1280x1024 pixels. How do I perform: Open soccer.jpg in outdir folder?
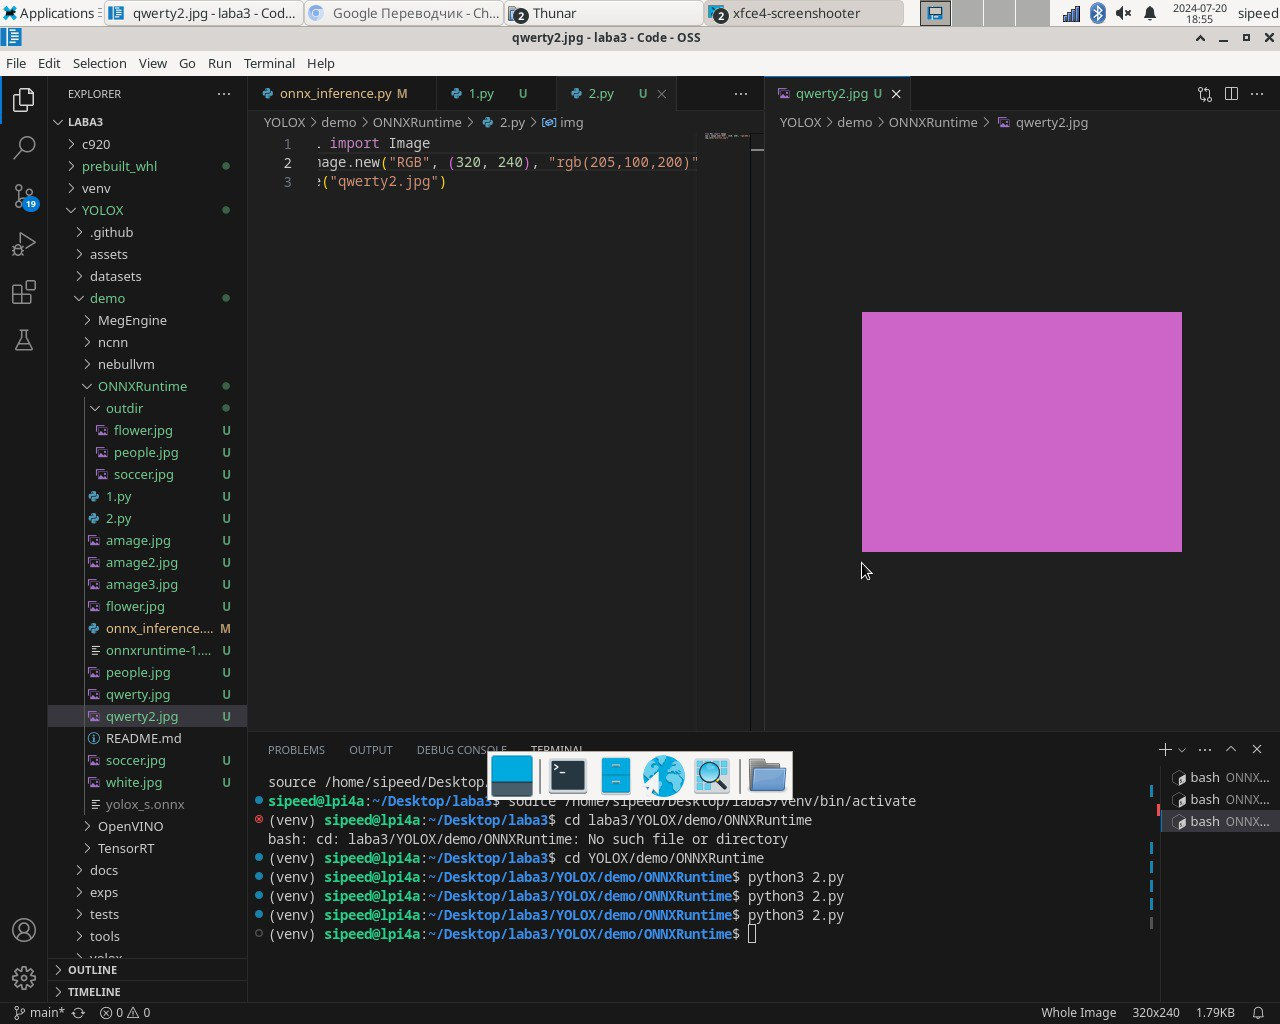[x=143, y=474]
